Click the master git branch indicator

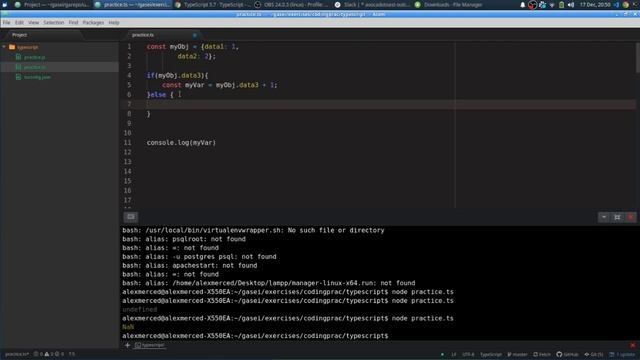point(517,355)
